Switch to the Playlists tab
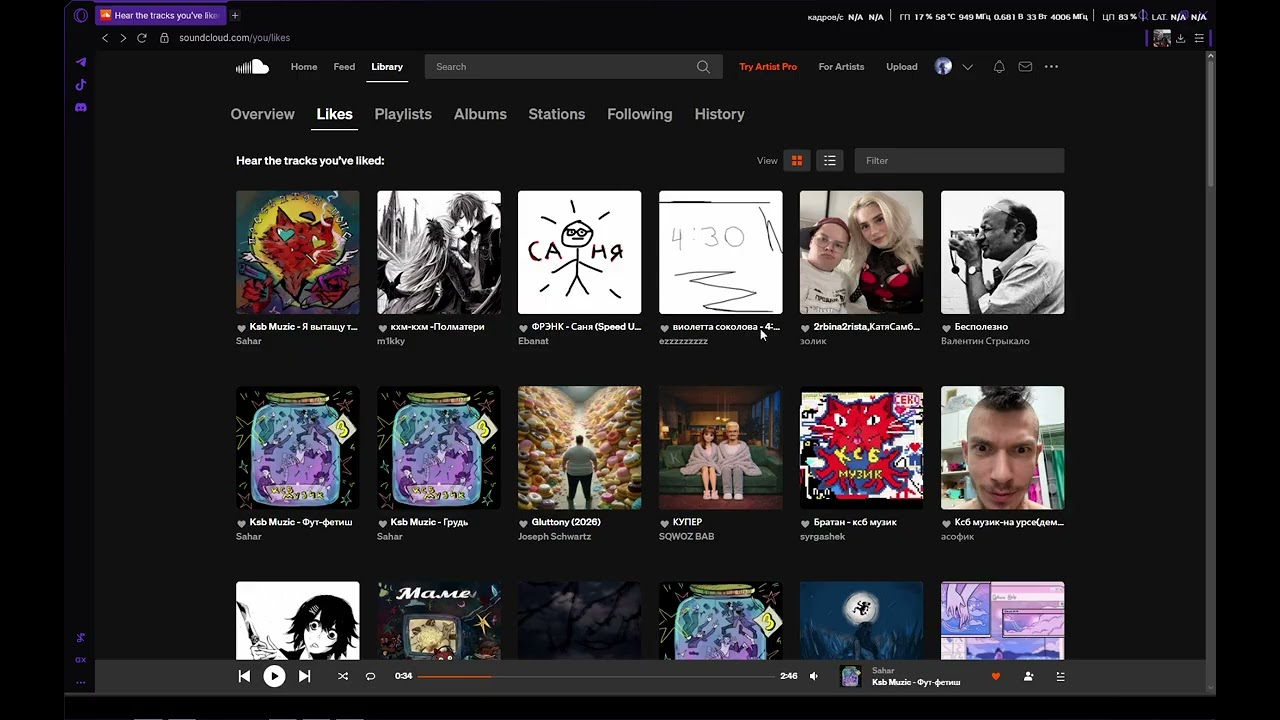Viewport: 1280px width, 720px height. click(x=403, y=114)
